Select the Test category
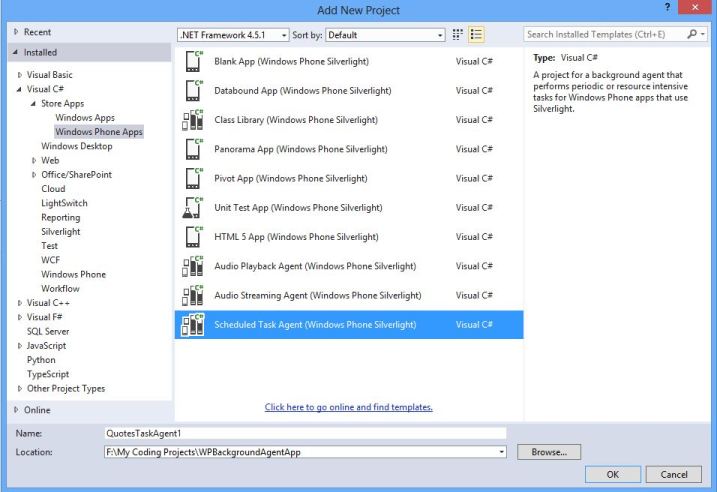The height and width of the screenshot is (492, 717). click(x=49, y=246)
